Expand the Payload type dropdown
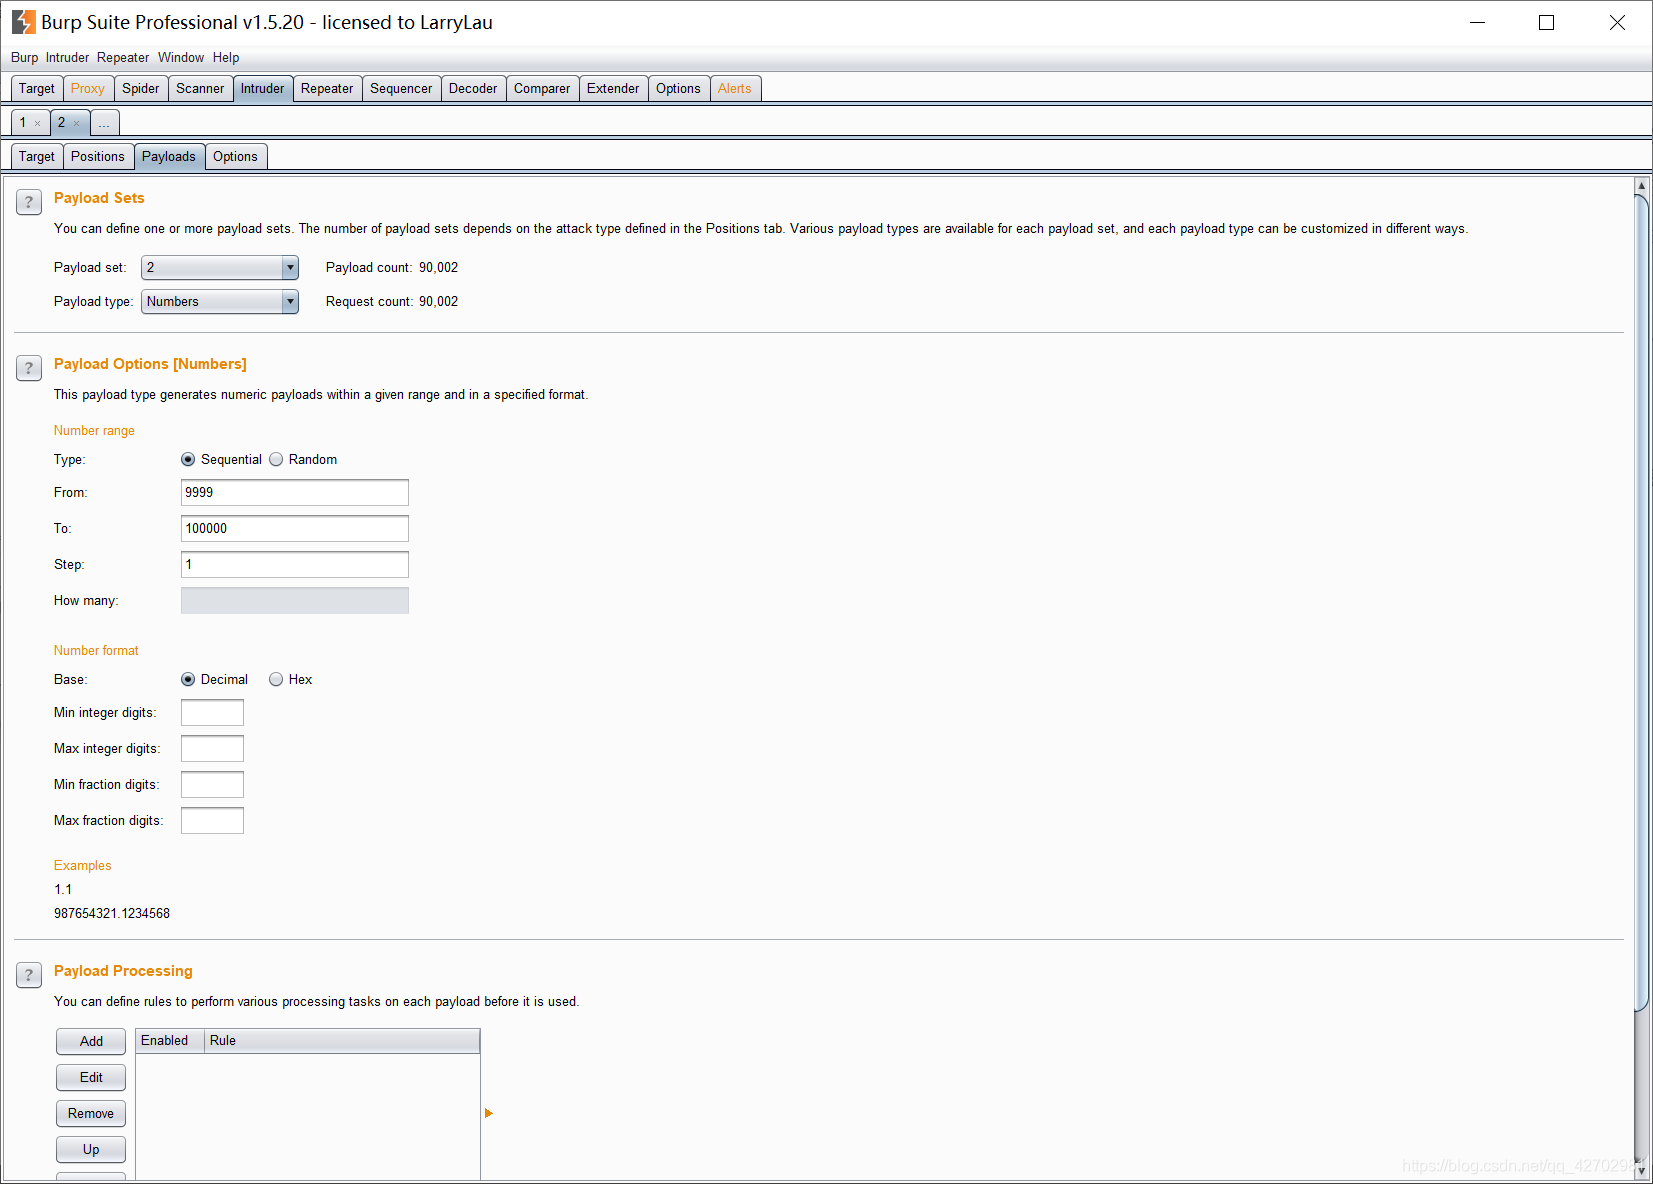Viewport: 1653px width, 1184px height. [290, 302]
